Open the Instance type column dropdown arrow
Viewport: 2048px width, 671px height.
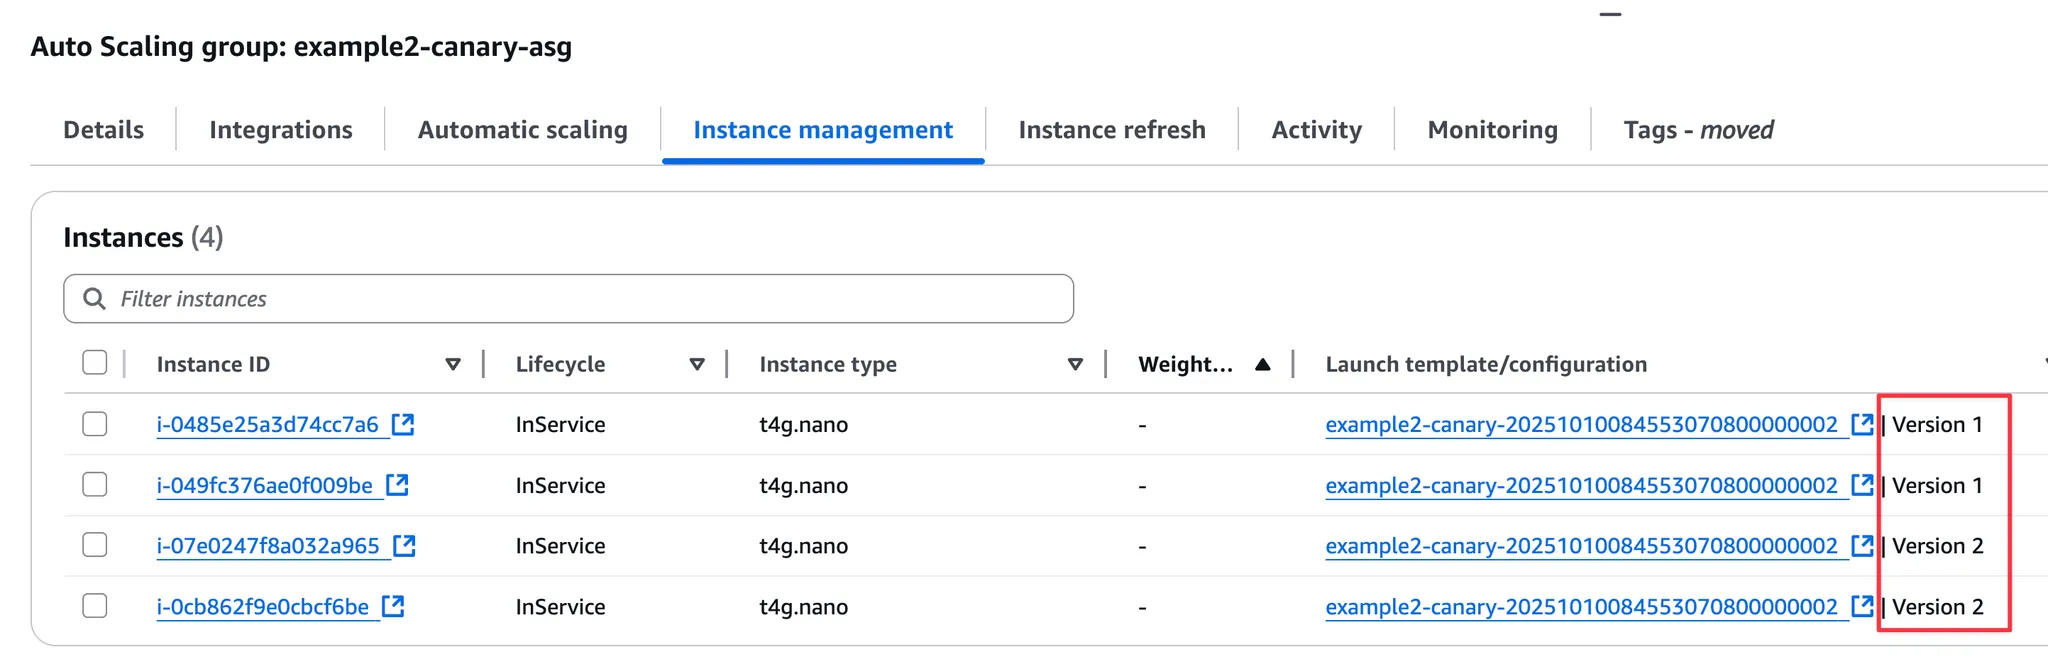pos(1075,365)
